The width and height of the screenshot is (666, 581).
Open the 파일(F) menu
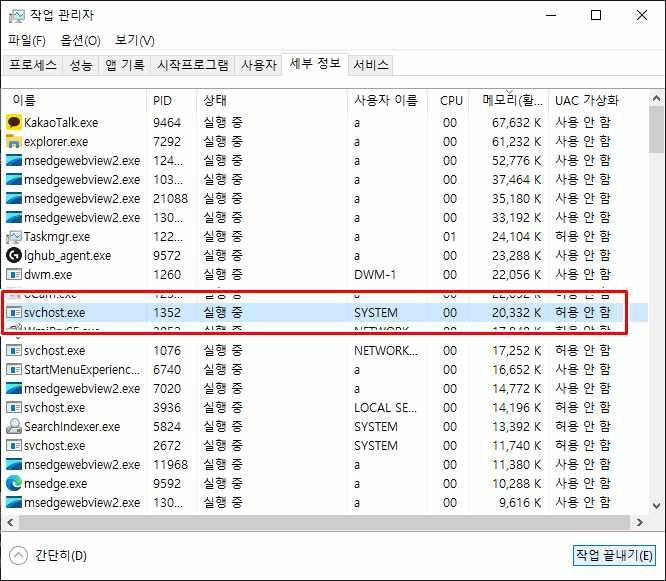coord(27,40)
